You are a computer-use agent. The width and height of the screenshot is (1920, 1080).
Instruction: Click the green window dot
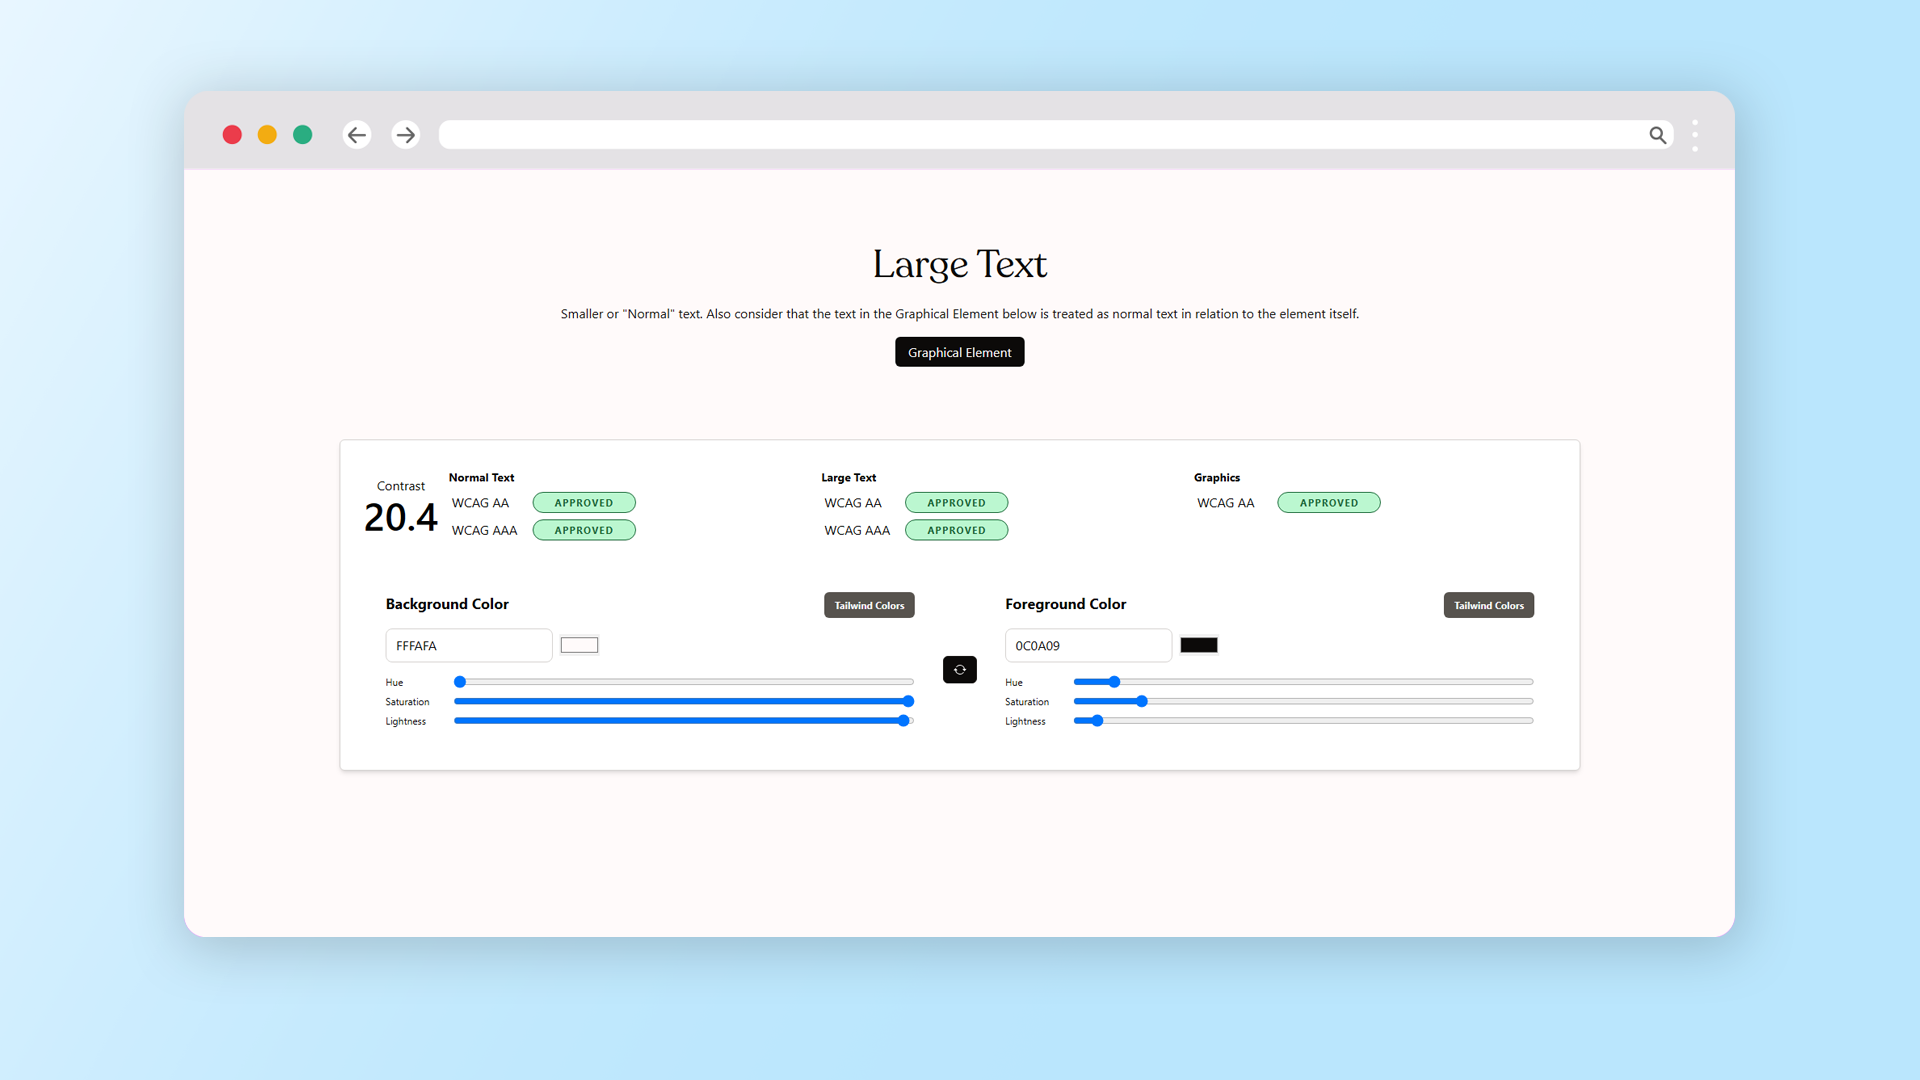302,135
